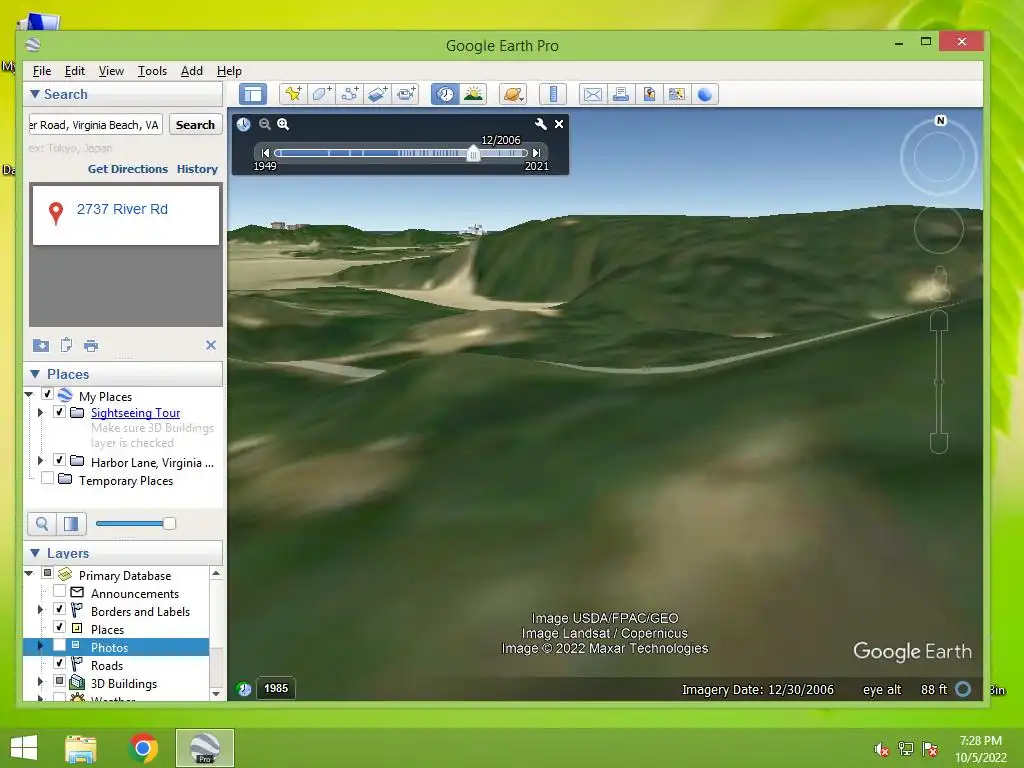Image resolution: width=1024 pixels, height=768 pixels.
Task: Open the File menu
Action: (42, 71)
